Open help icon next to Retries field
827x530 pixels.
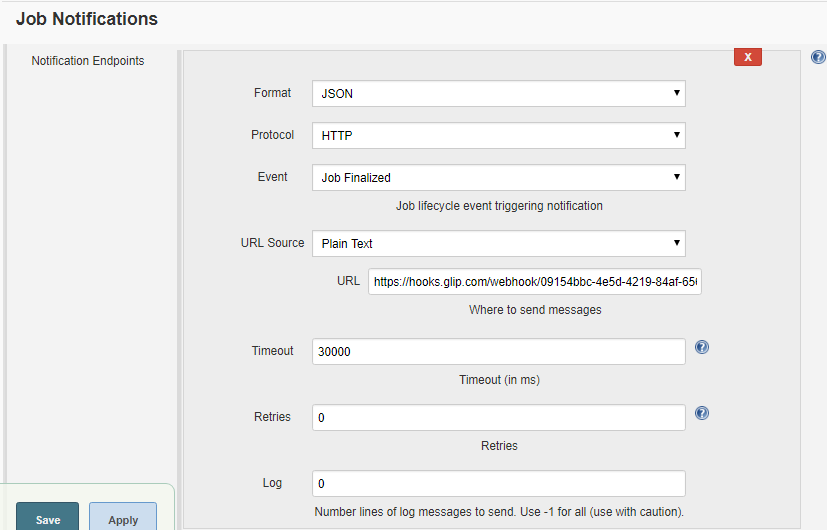(701, 413)
